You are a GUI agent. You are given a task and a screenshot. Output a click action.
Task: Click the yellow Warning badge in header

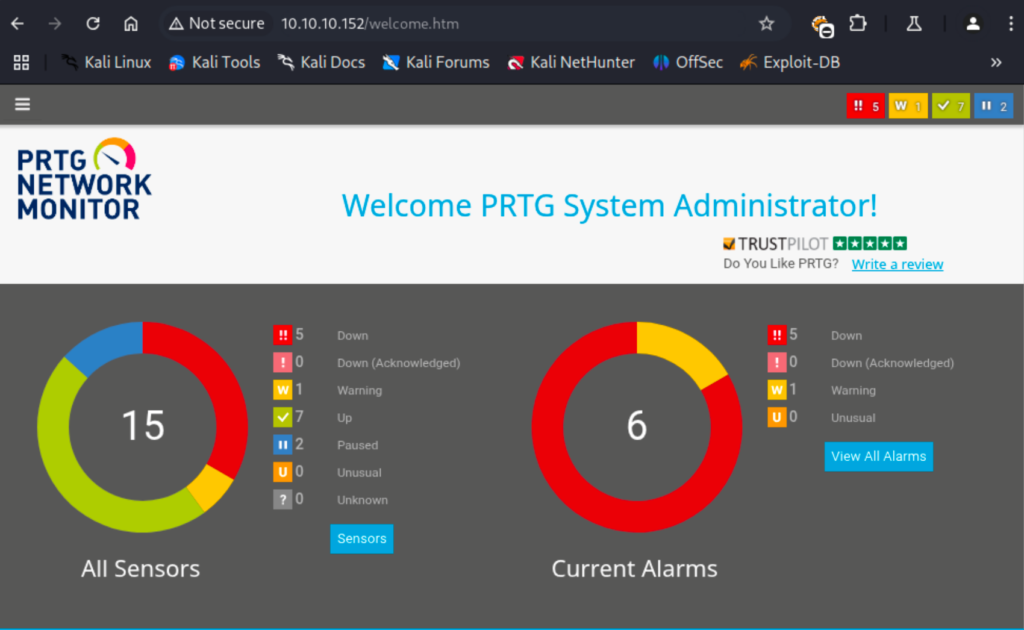click(x=908, y=106)
